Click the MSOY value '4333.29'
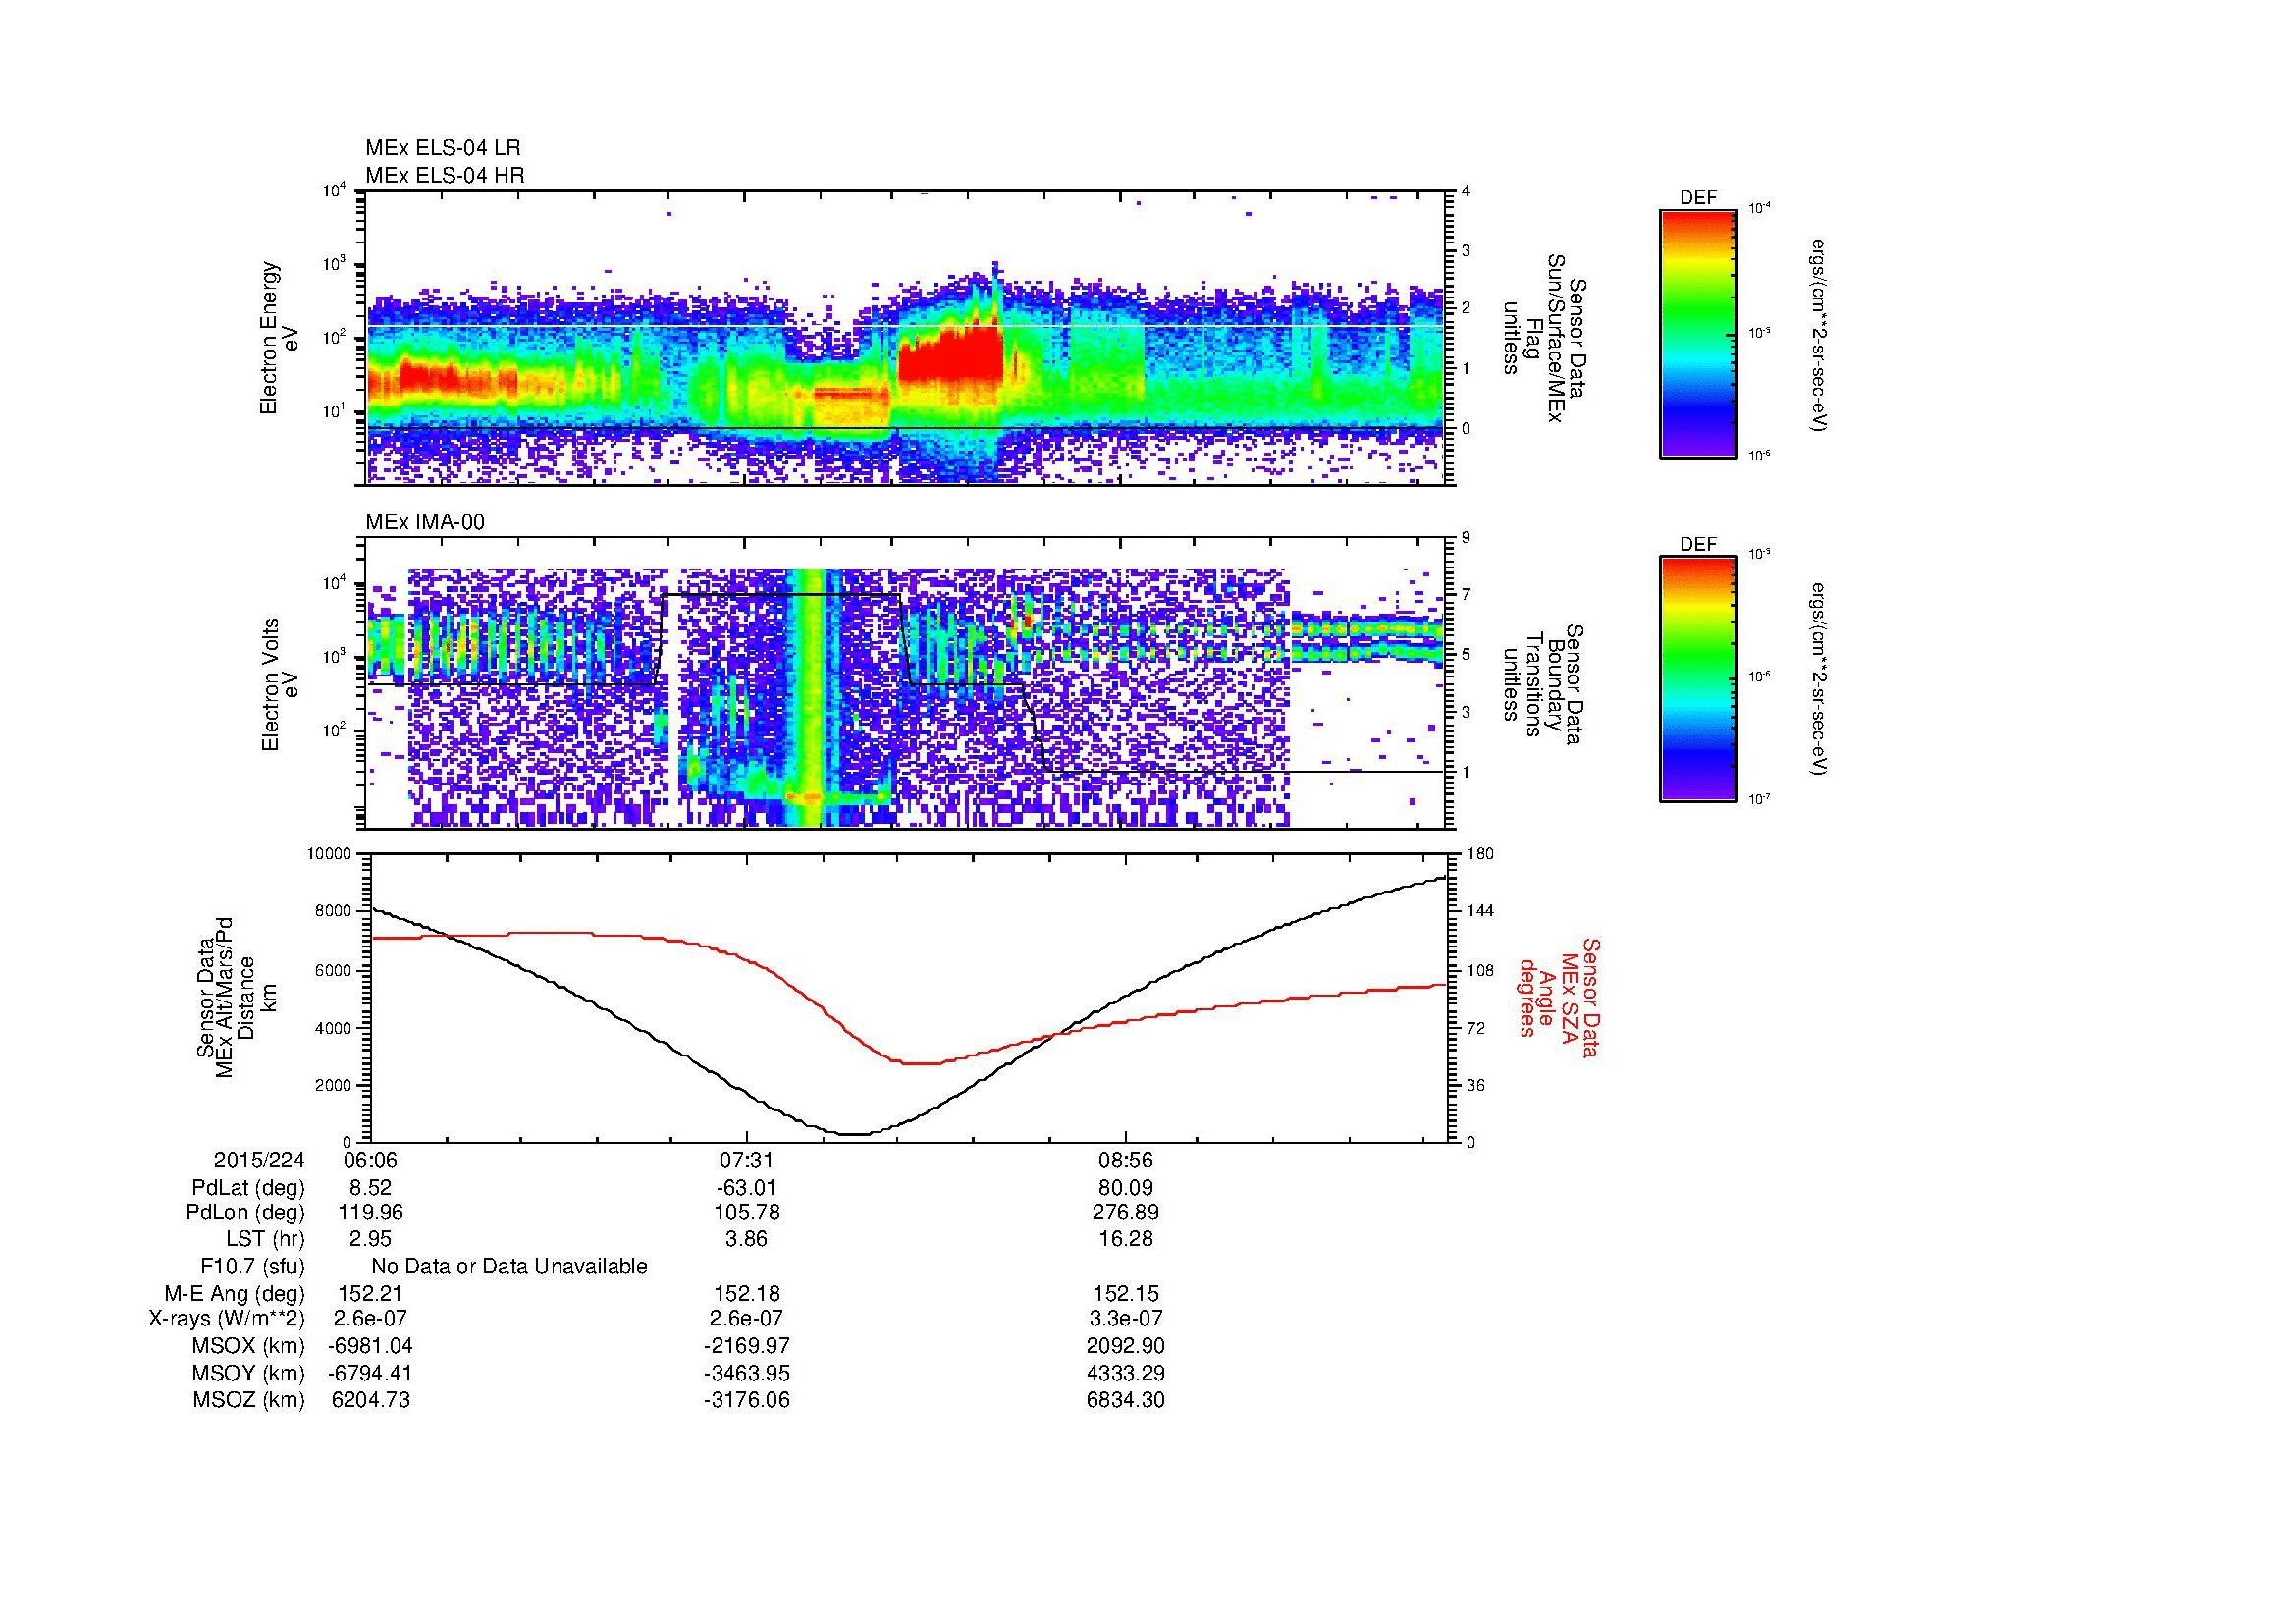The image size is (2296, 1623). click(x=1126, y=1374)
